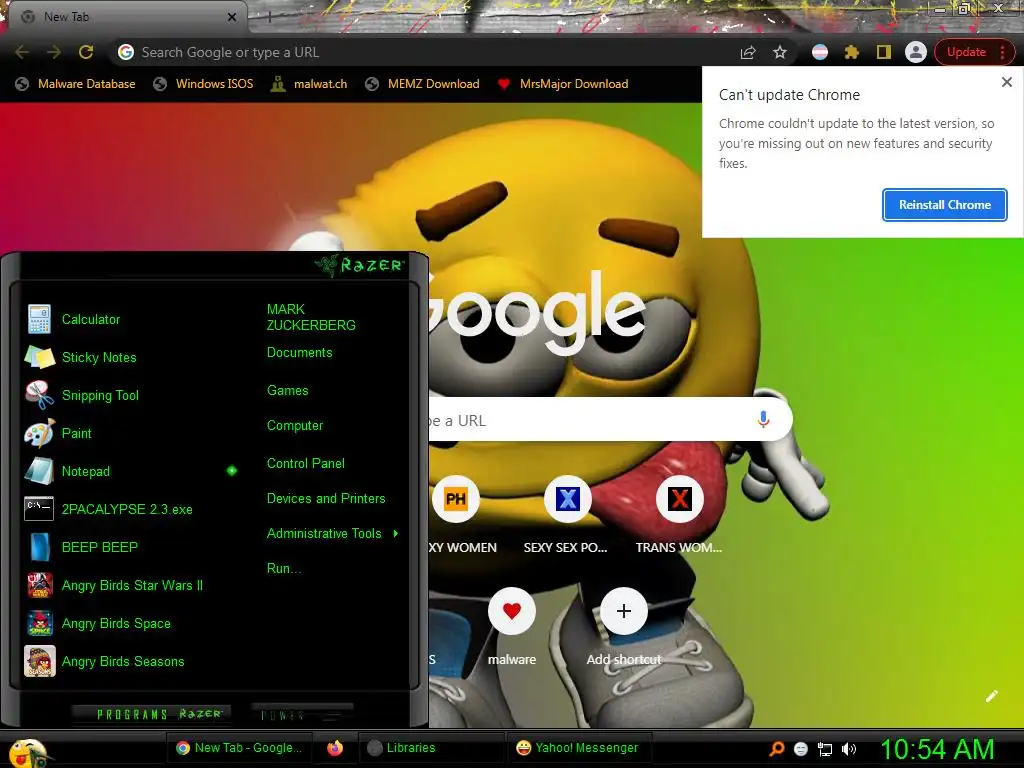Open the red X shortcut tile
This screenshot has width=1024, height=768.
[x=679, y=499]
